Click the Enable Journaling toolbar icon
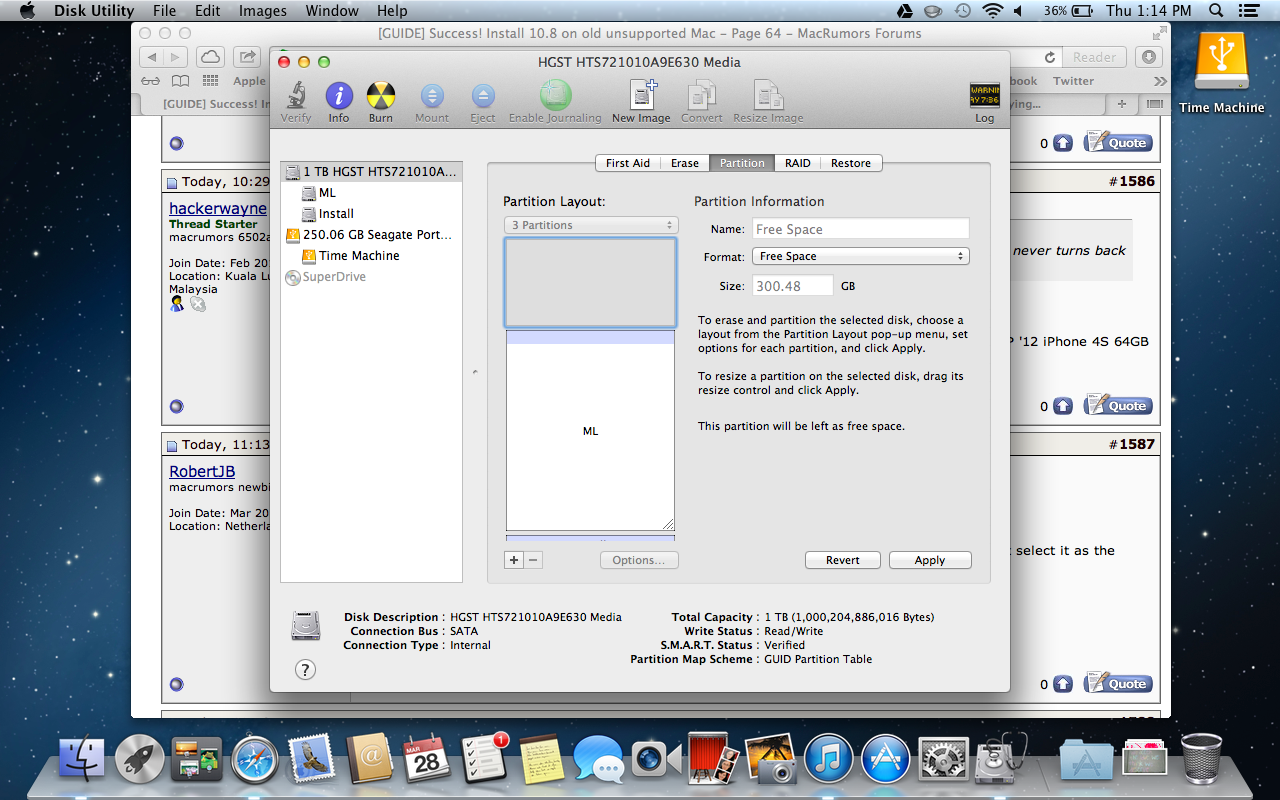 555,102
